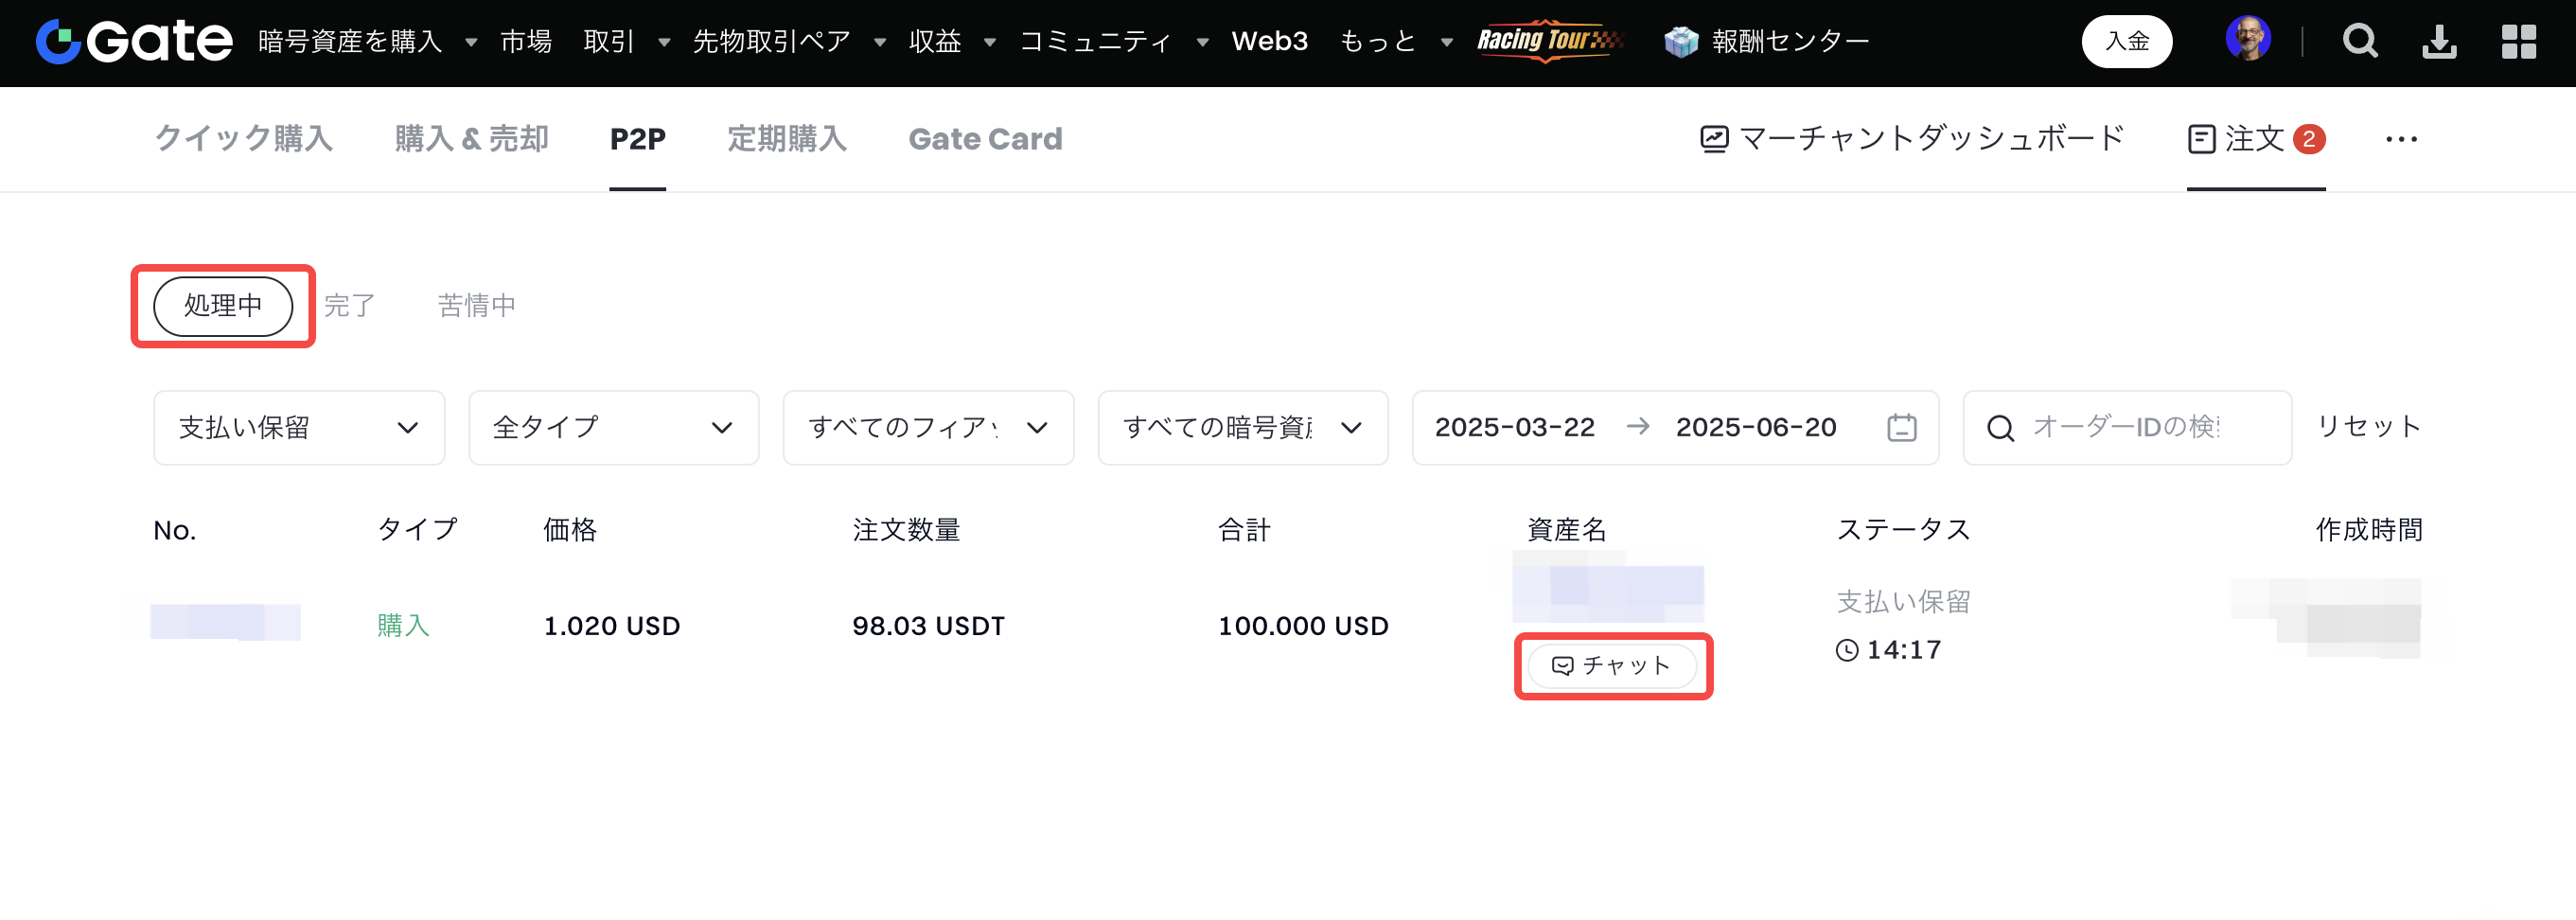The width and height of the screenshot is (2576, 920).
Task: Click the チャット button
Action: [1612, 666]
